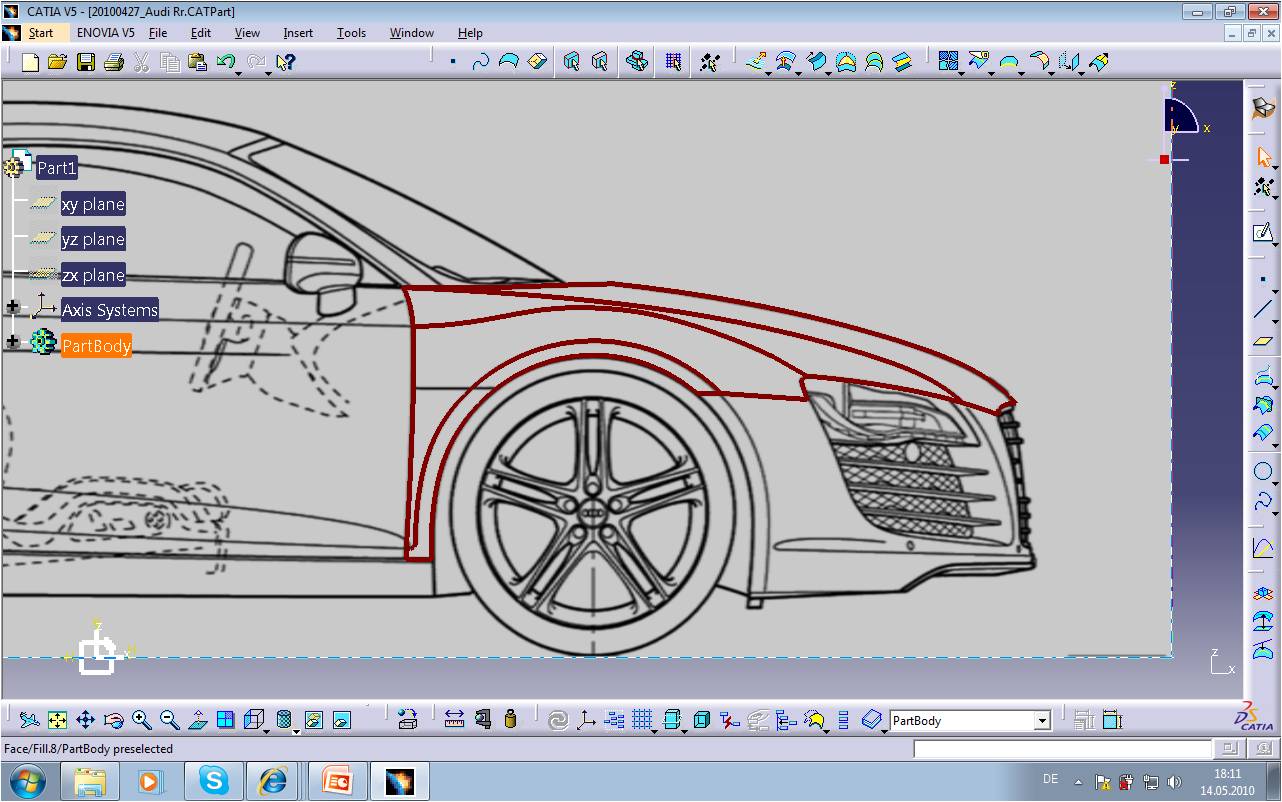Open the Shading render style dropdown
Screen dimensions: 1282x802
[296, 730]
